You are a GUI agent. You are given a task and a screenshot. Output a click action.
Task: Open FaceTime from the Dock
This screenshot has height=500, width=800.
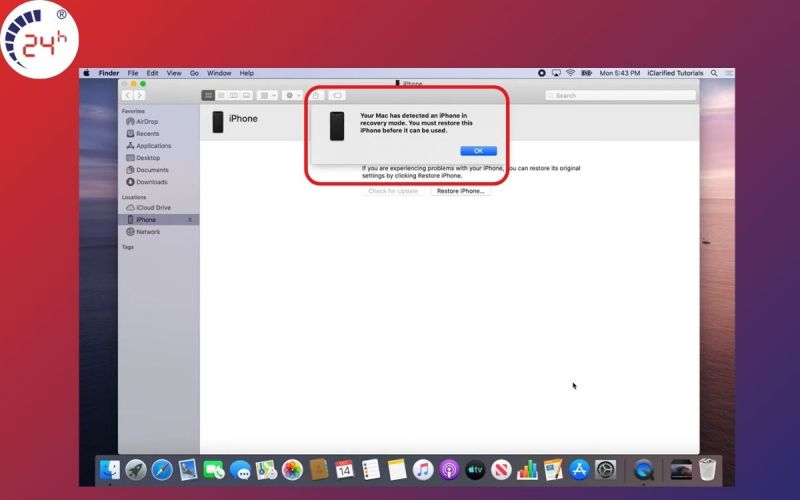(214, 469)
